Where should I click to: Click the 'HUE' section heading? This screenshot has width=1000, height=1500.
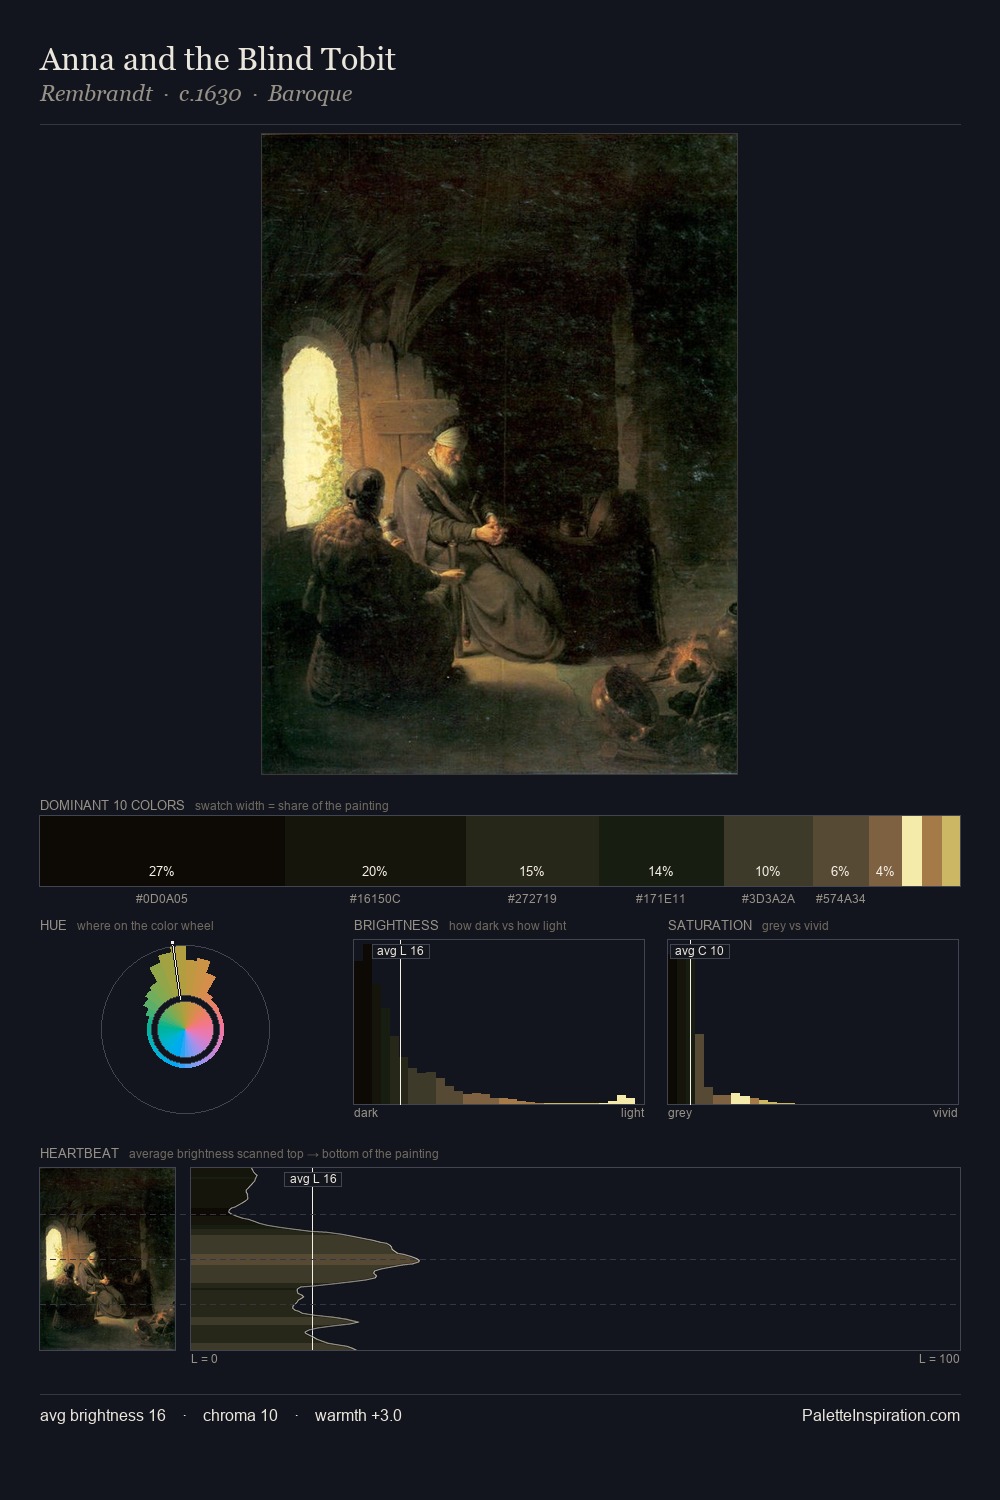[53, 925]
